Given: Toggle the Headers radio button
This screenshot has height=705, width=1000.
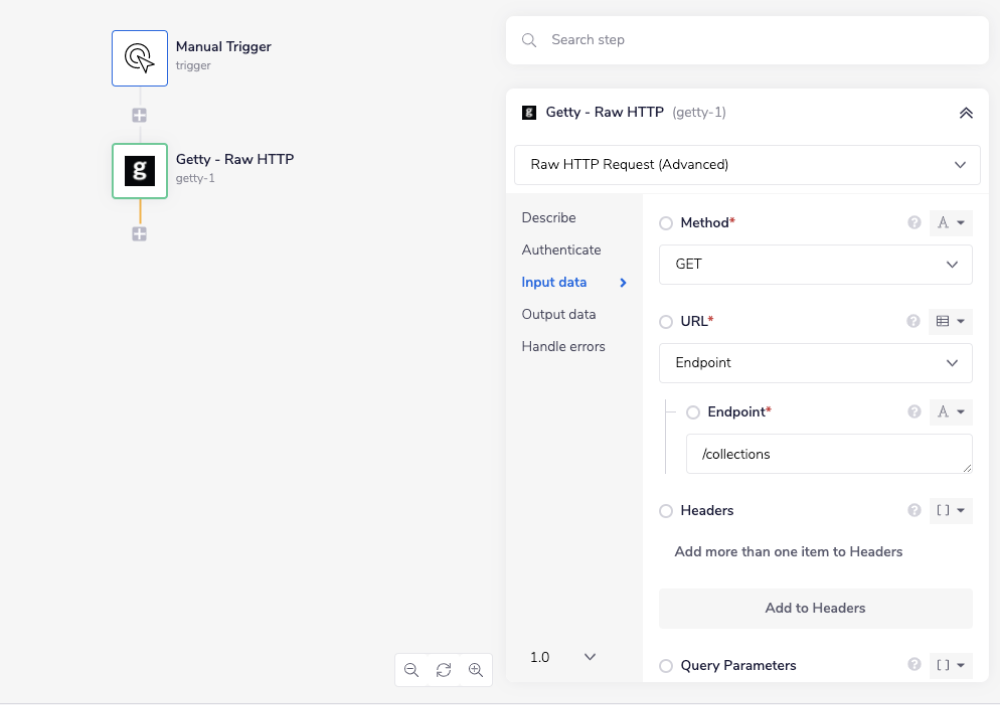Looking at the screenshot, I should pos(666,511).
